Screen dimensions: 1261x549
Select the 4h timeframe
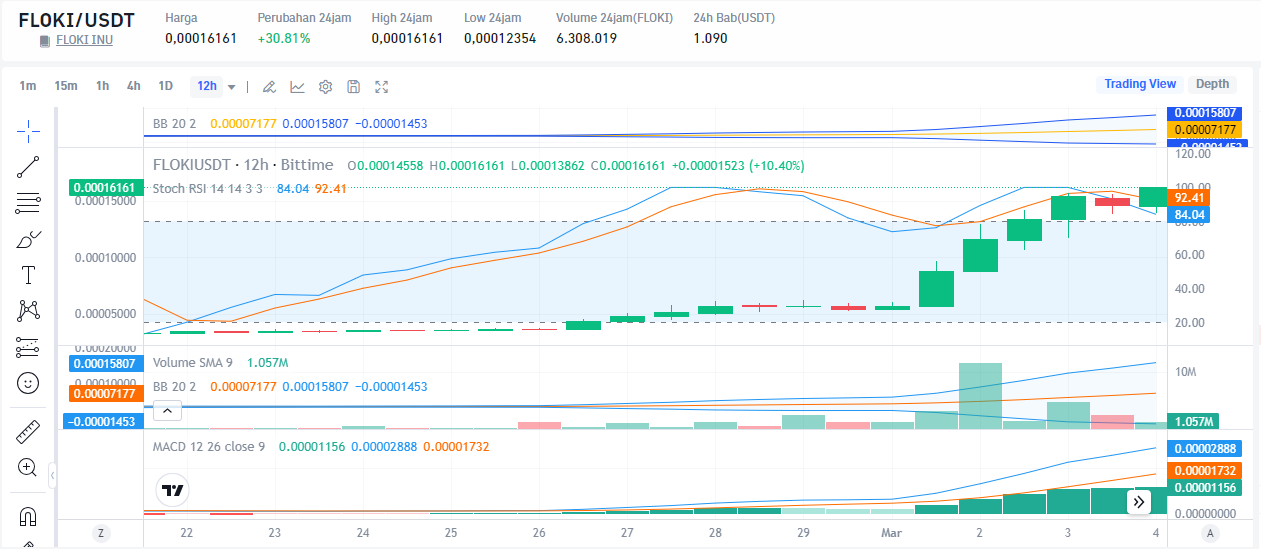(x=134, y=86)
